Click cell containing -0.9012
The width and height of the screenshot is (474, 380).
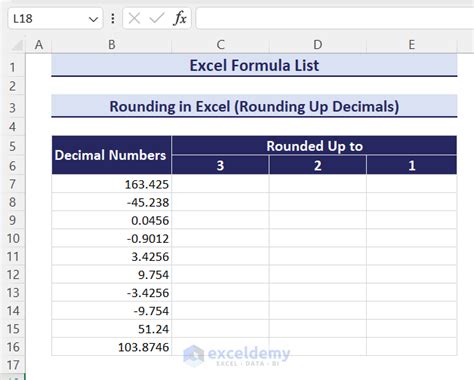pyautogui.click(x=112, y=238)
